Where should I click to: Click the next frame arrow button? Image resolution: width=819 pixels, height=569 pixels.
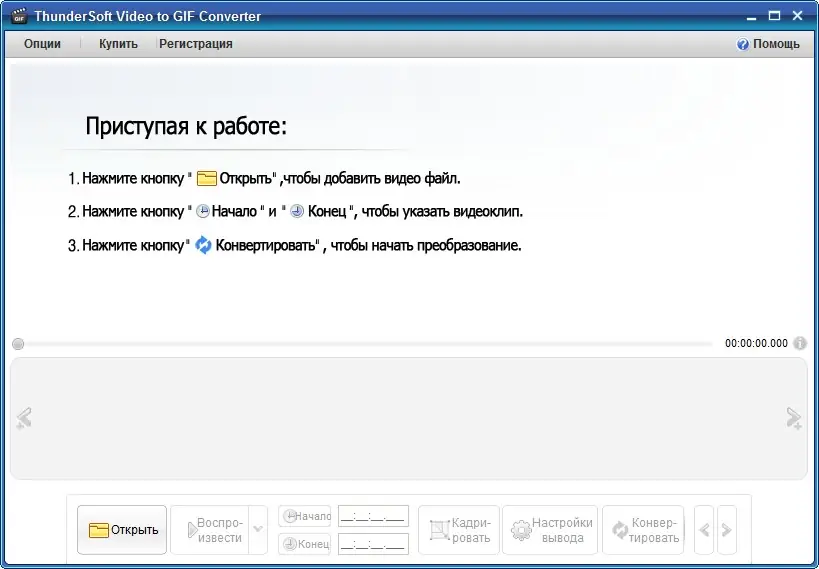pyautogui.click(x=727, y=529)
